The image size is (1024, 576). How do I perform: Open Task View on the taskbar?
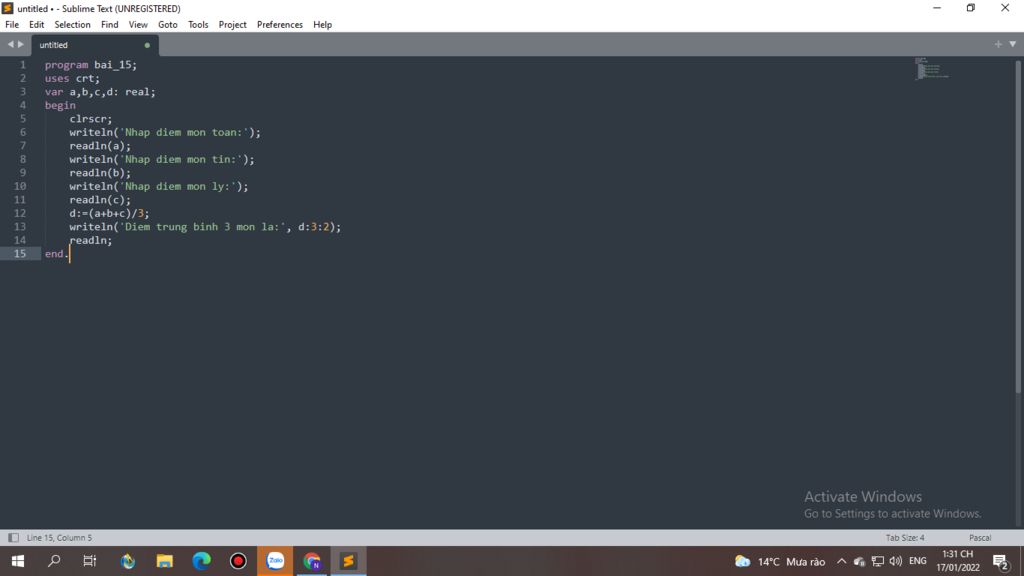click(x=89, y=561)
